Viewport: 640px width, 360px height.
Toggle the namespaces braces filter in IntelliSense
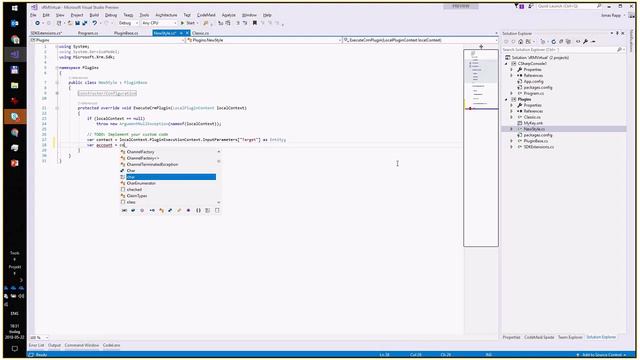(x=198, y=210)
